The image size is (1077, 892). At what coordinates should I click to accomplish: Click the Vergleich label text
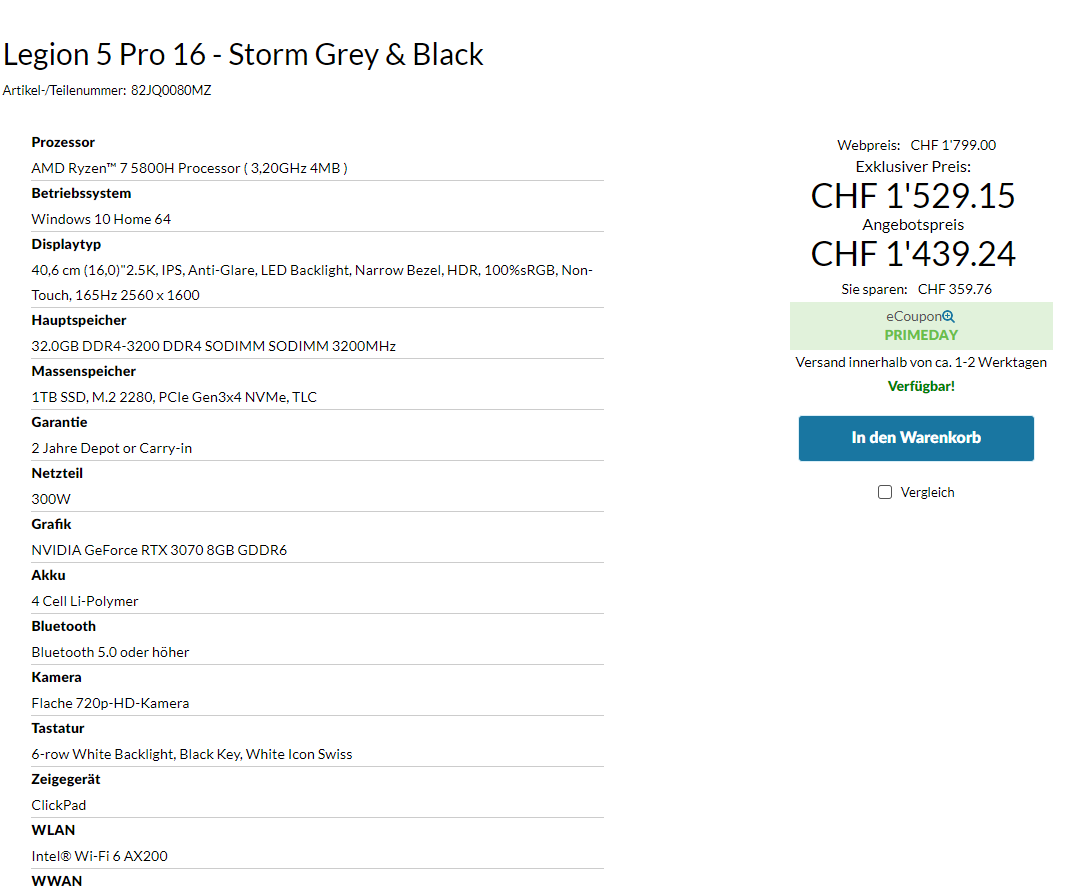pos(927,492)
